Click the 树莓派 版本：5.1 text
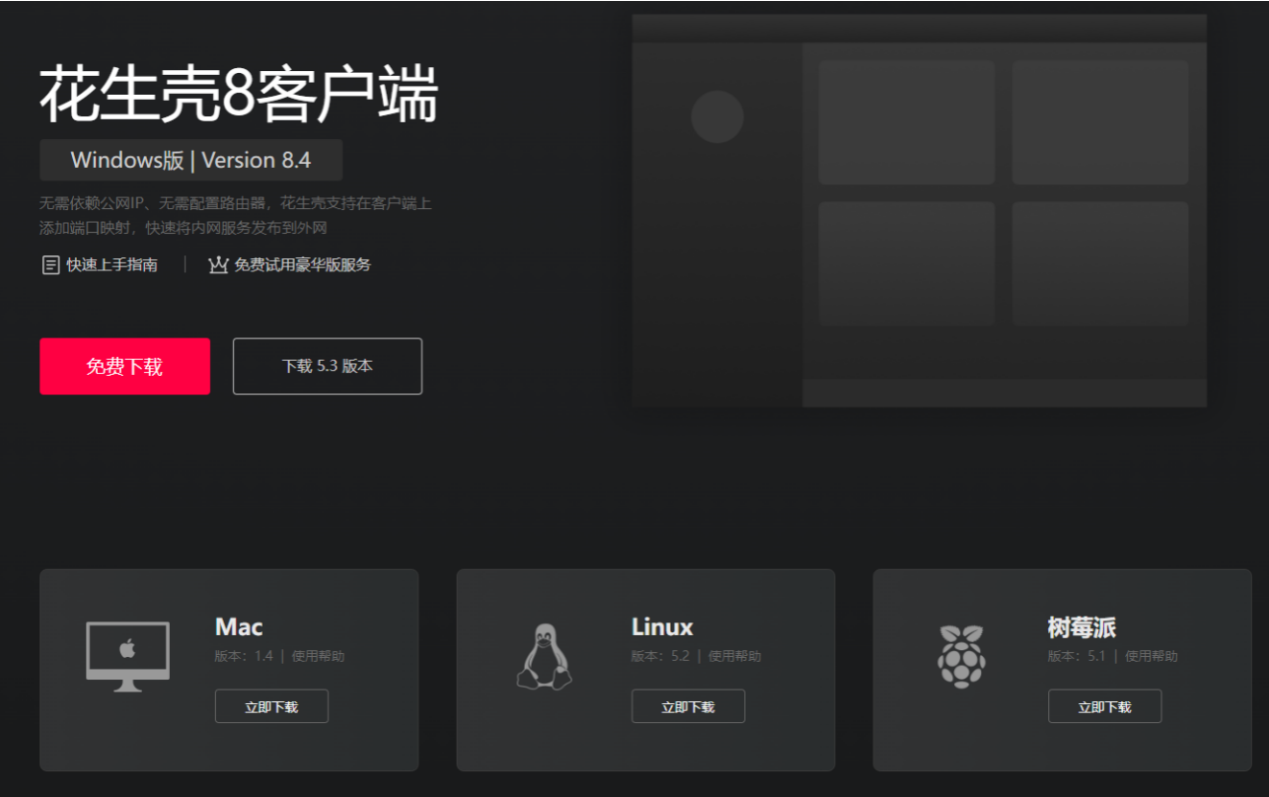 (x=1077, y=657)
